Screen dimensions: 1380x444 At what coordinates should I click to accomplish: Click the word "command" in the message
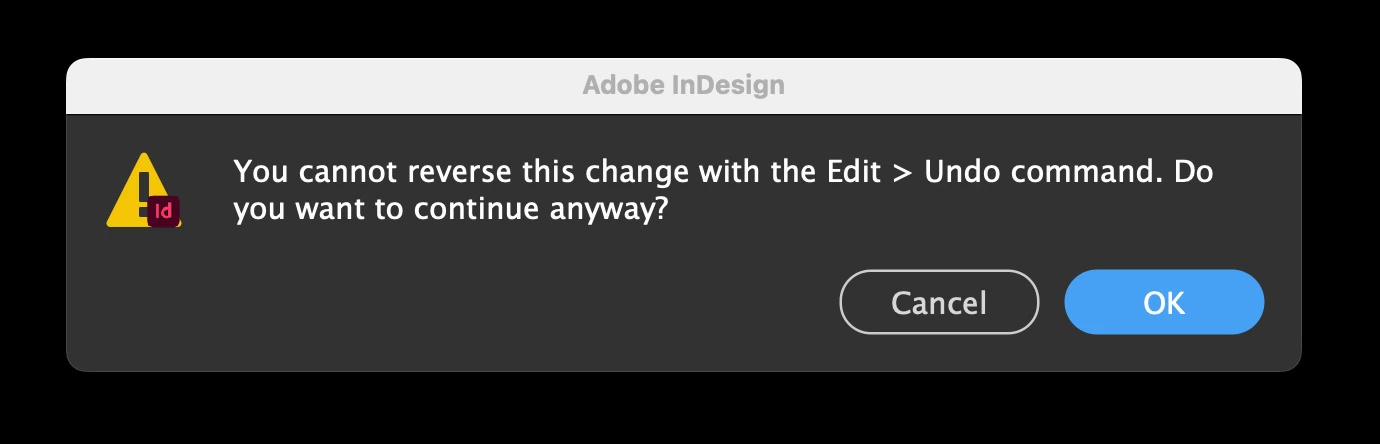point(1078,172)
